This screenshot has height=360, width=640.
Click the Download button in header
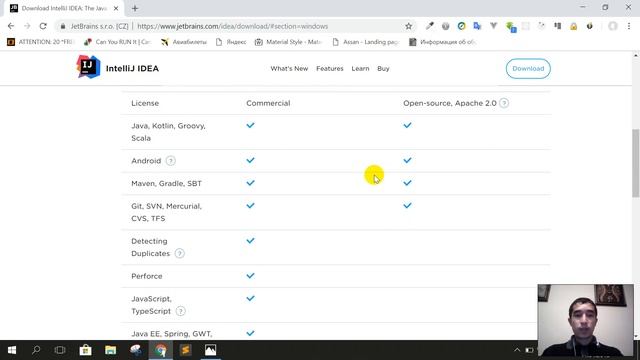[x=528, y=69]
